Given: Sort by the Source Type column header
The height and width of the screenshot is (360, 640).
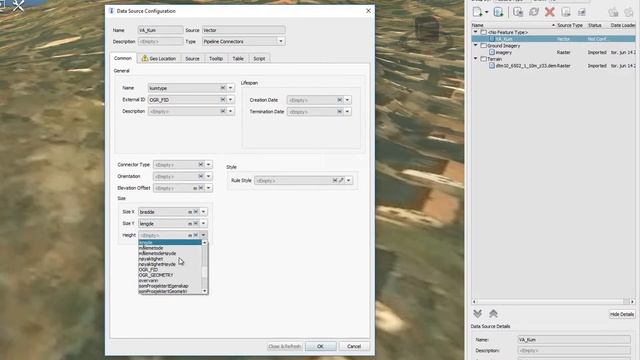Looking at the screenshot, I should [x=570, y=25].
